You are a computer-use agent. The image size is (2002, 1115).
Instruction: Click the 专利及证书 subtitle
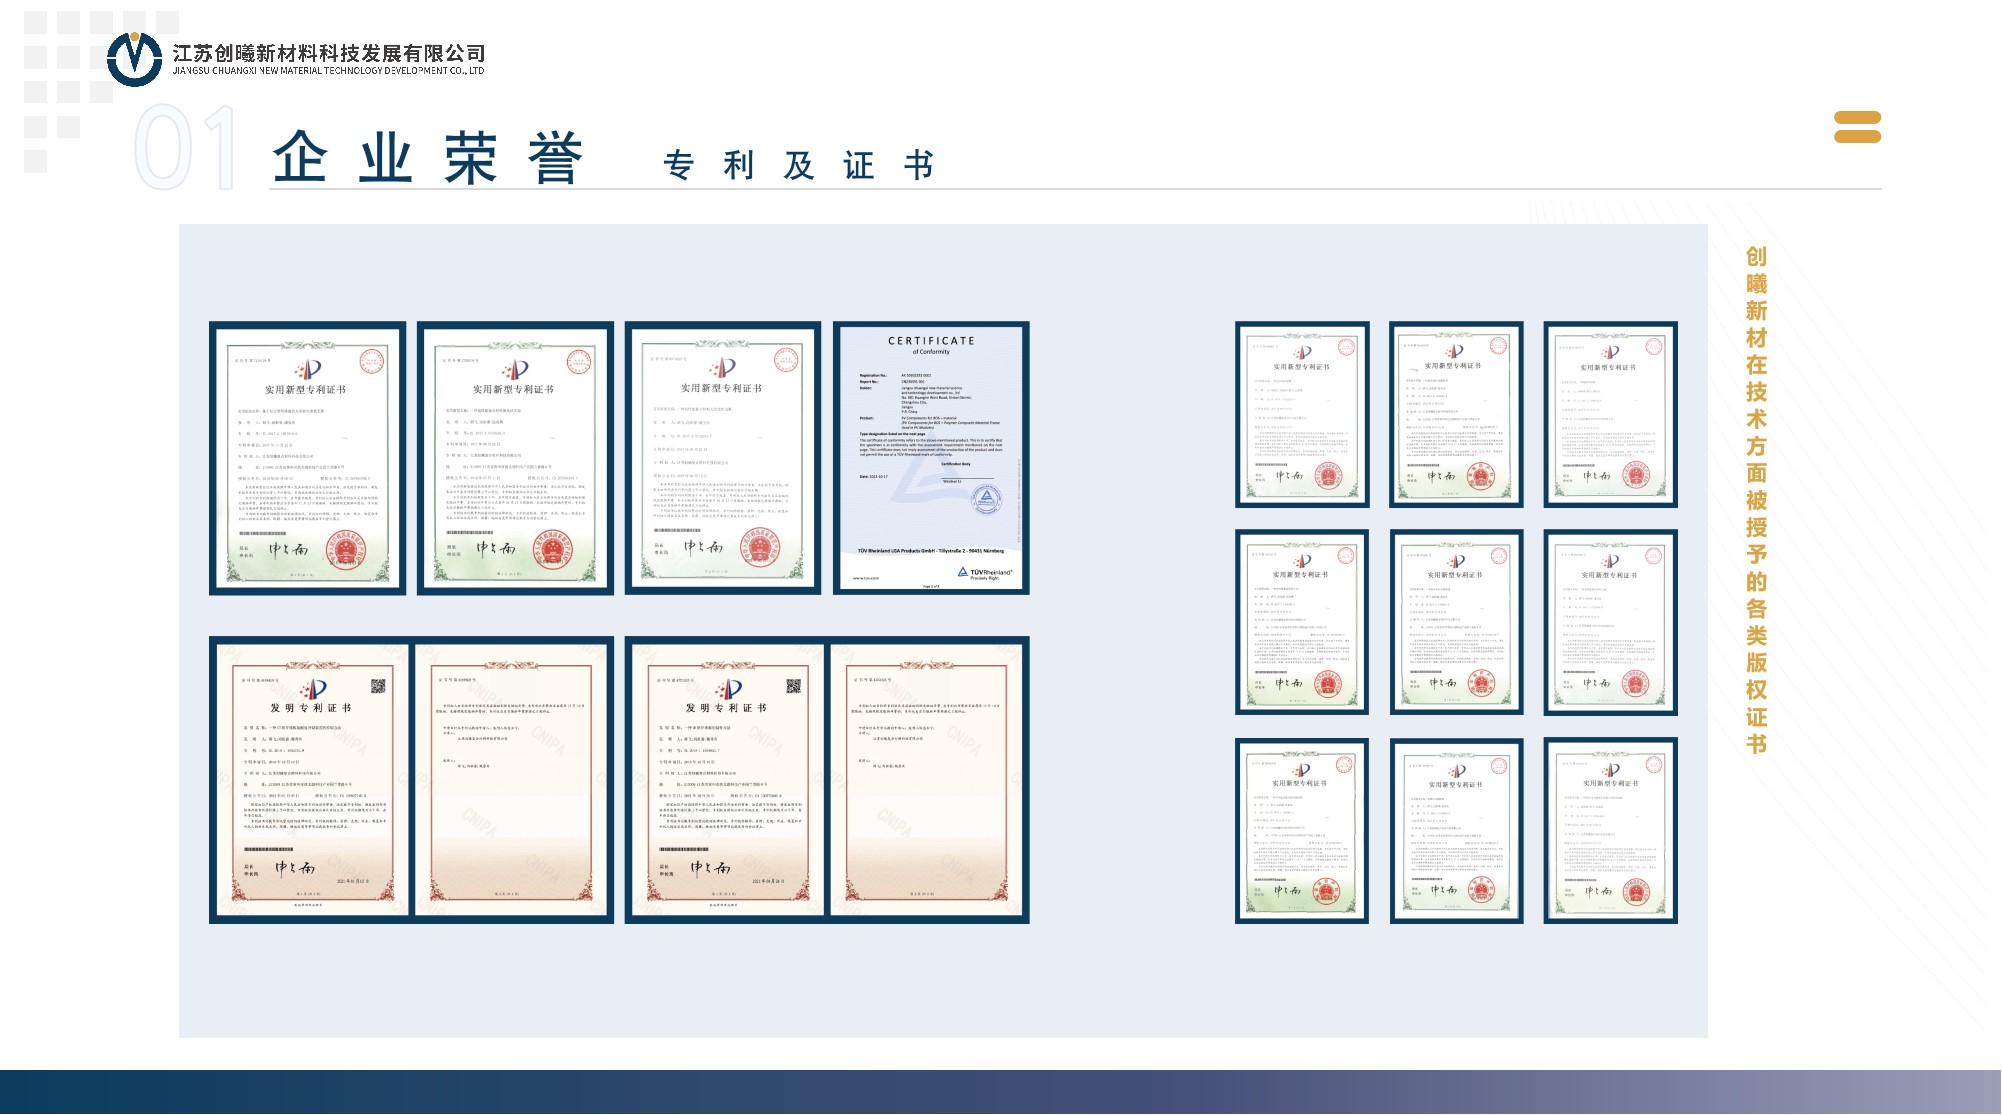coord(798,165)
